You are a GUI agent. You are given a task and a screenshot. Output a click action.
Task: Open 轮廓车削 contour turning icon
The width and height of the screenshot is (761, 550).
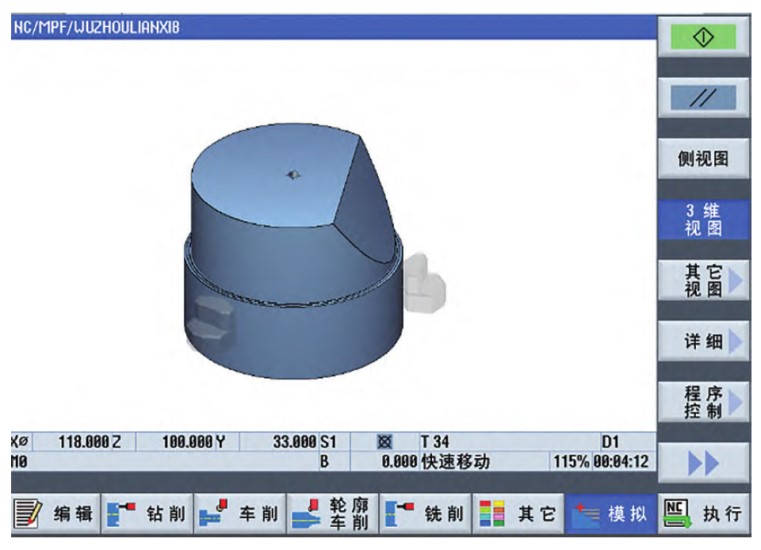pyautogui.click(x=331, y=513)
